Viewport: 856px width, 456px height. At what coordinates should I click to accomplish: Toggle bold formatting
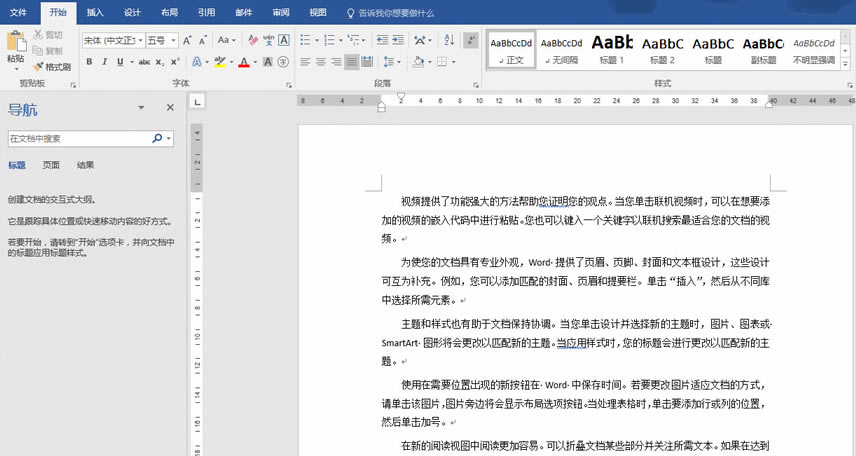[89, 62]
